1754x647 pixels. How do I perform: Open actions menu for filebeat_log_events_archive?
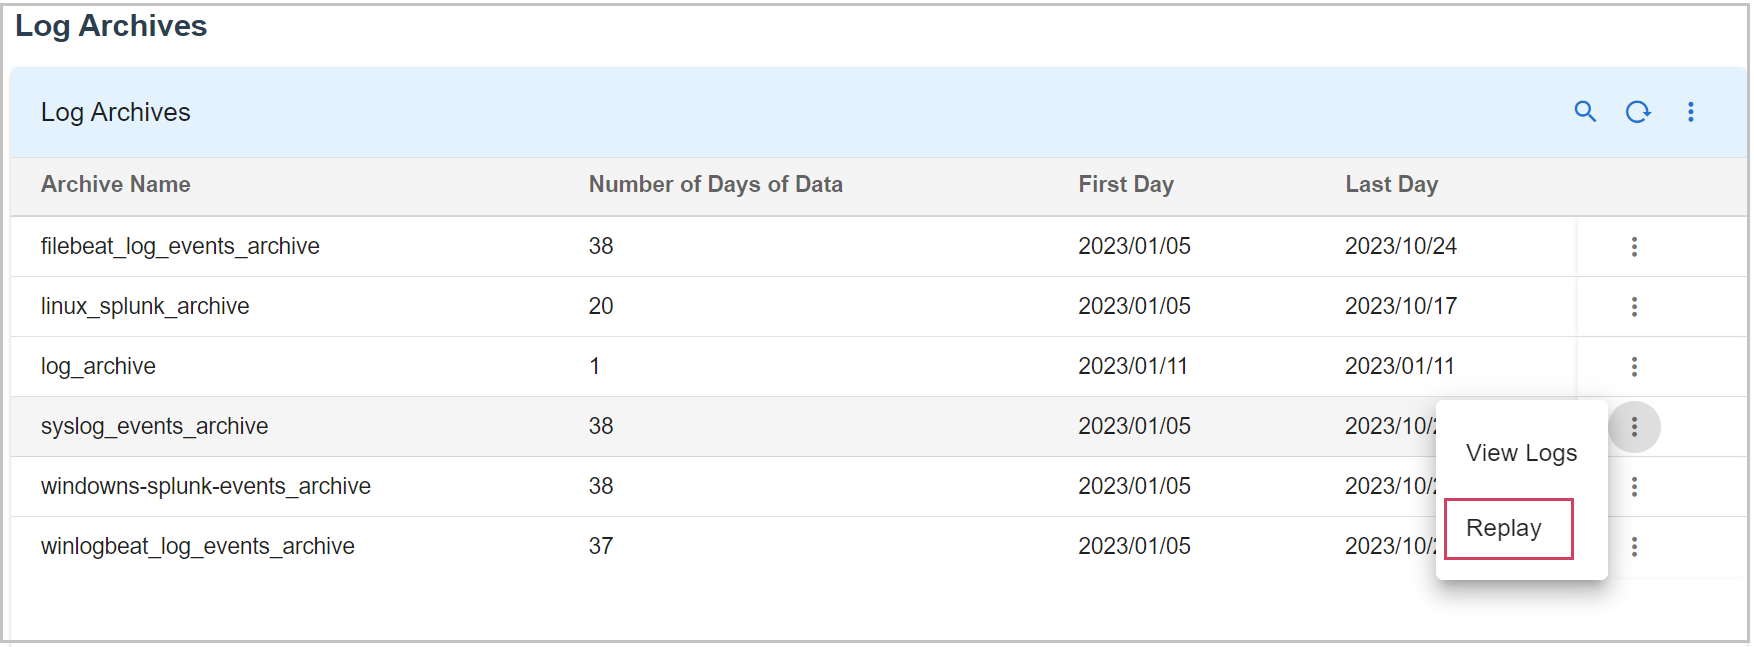pos(1634,247)
